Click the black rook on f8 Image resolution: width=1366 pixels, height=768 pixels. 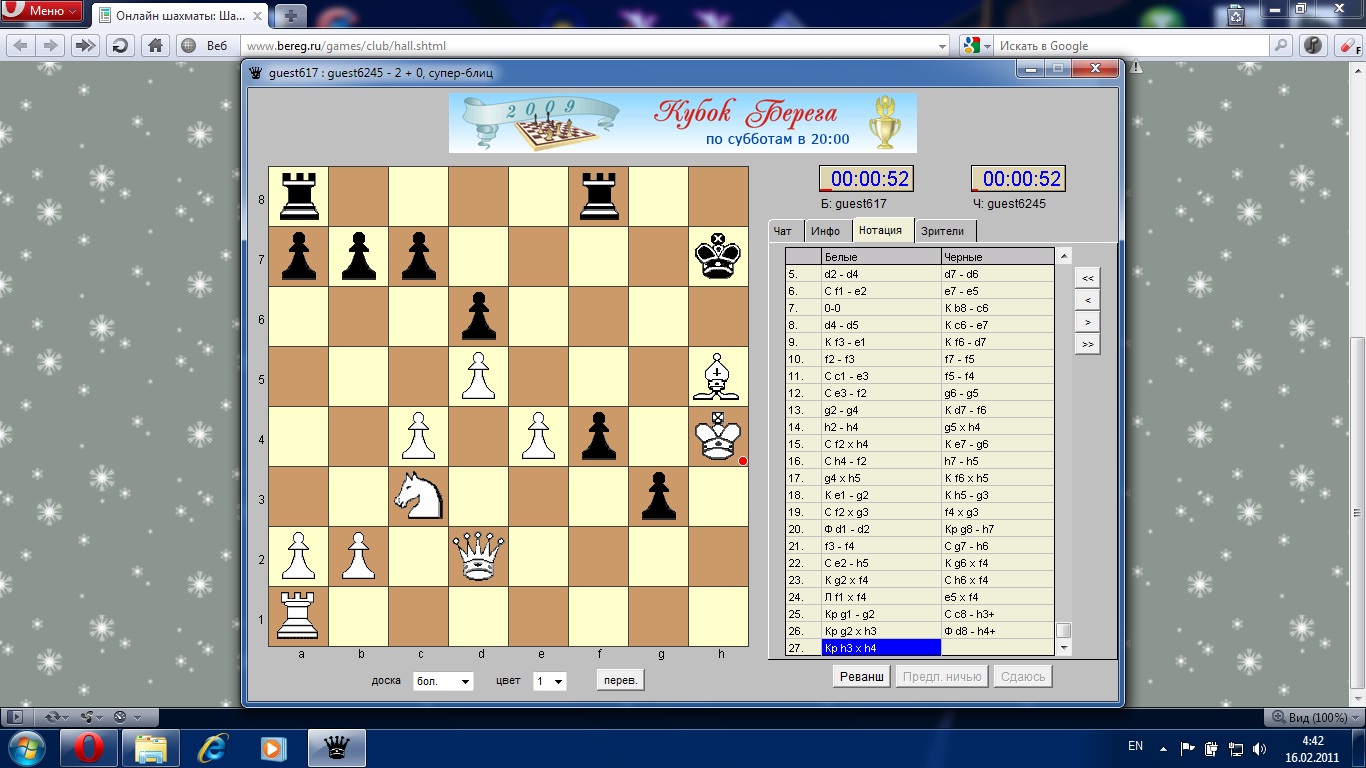point(598,196)
